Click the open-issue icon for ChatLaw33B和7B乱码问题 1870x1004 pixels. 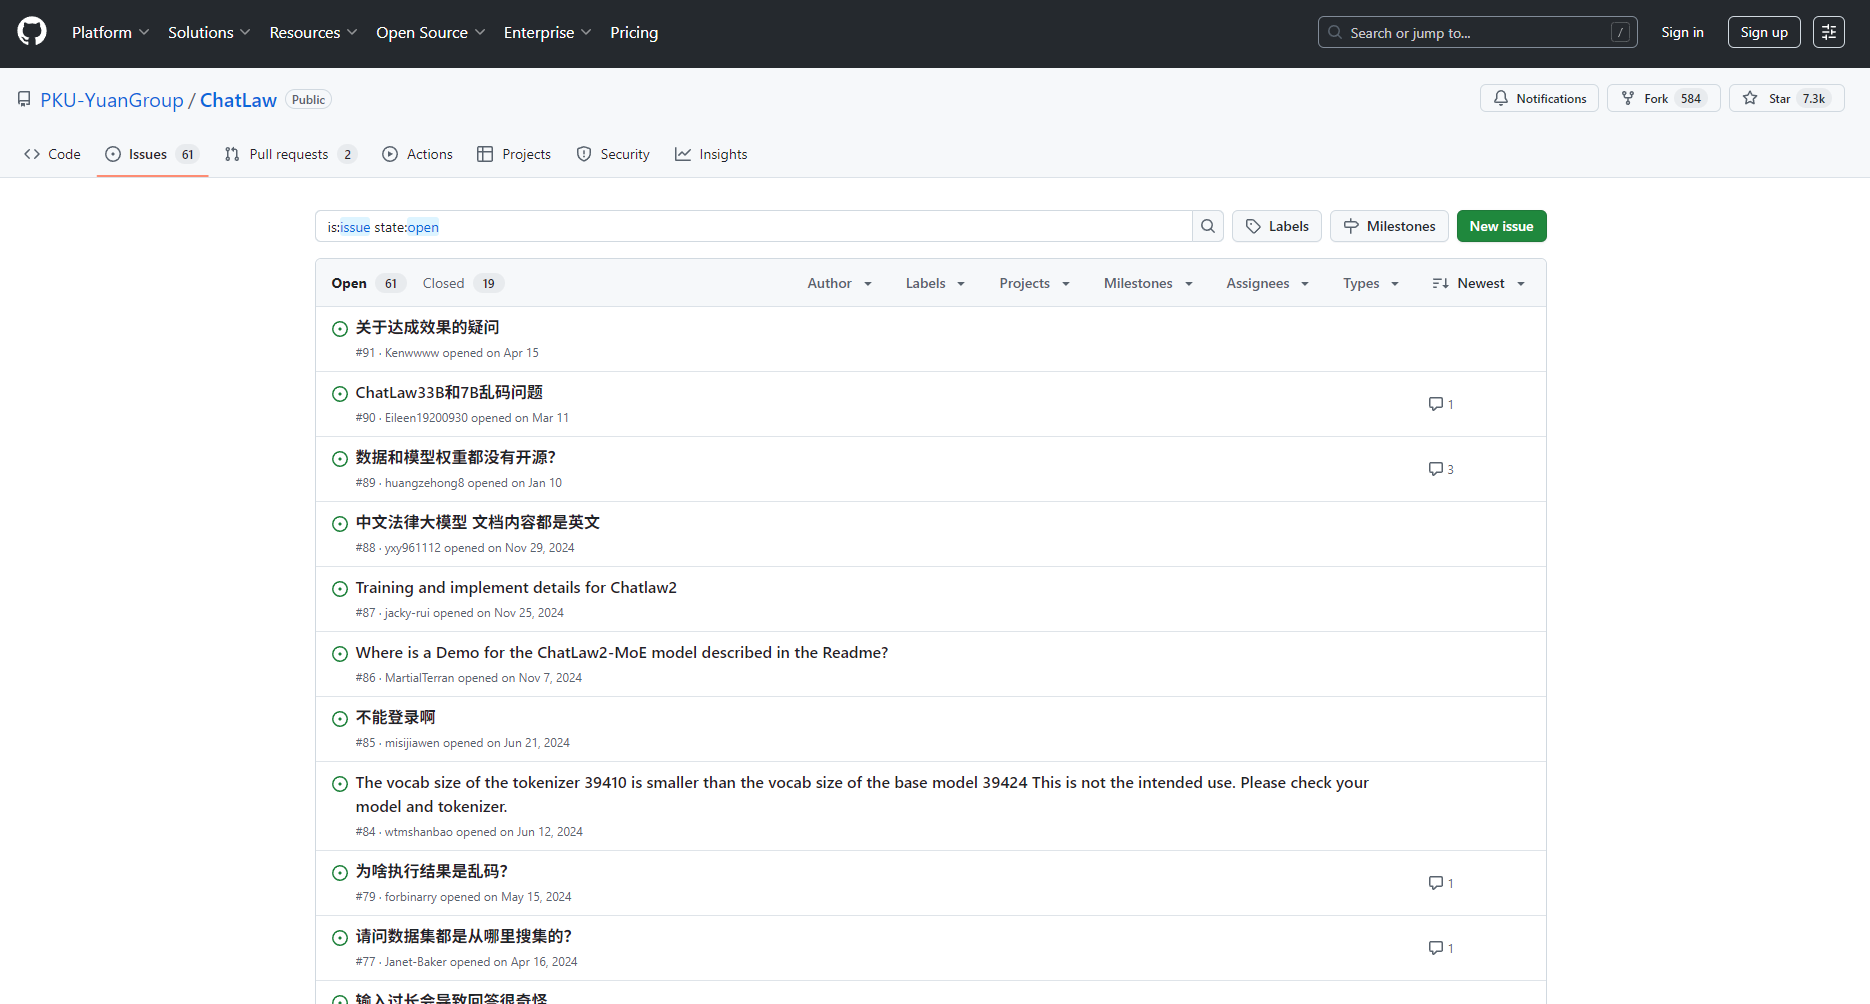pos(340,394)
